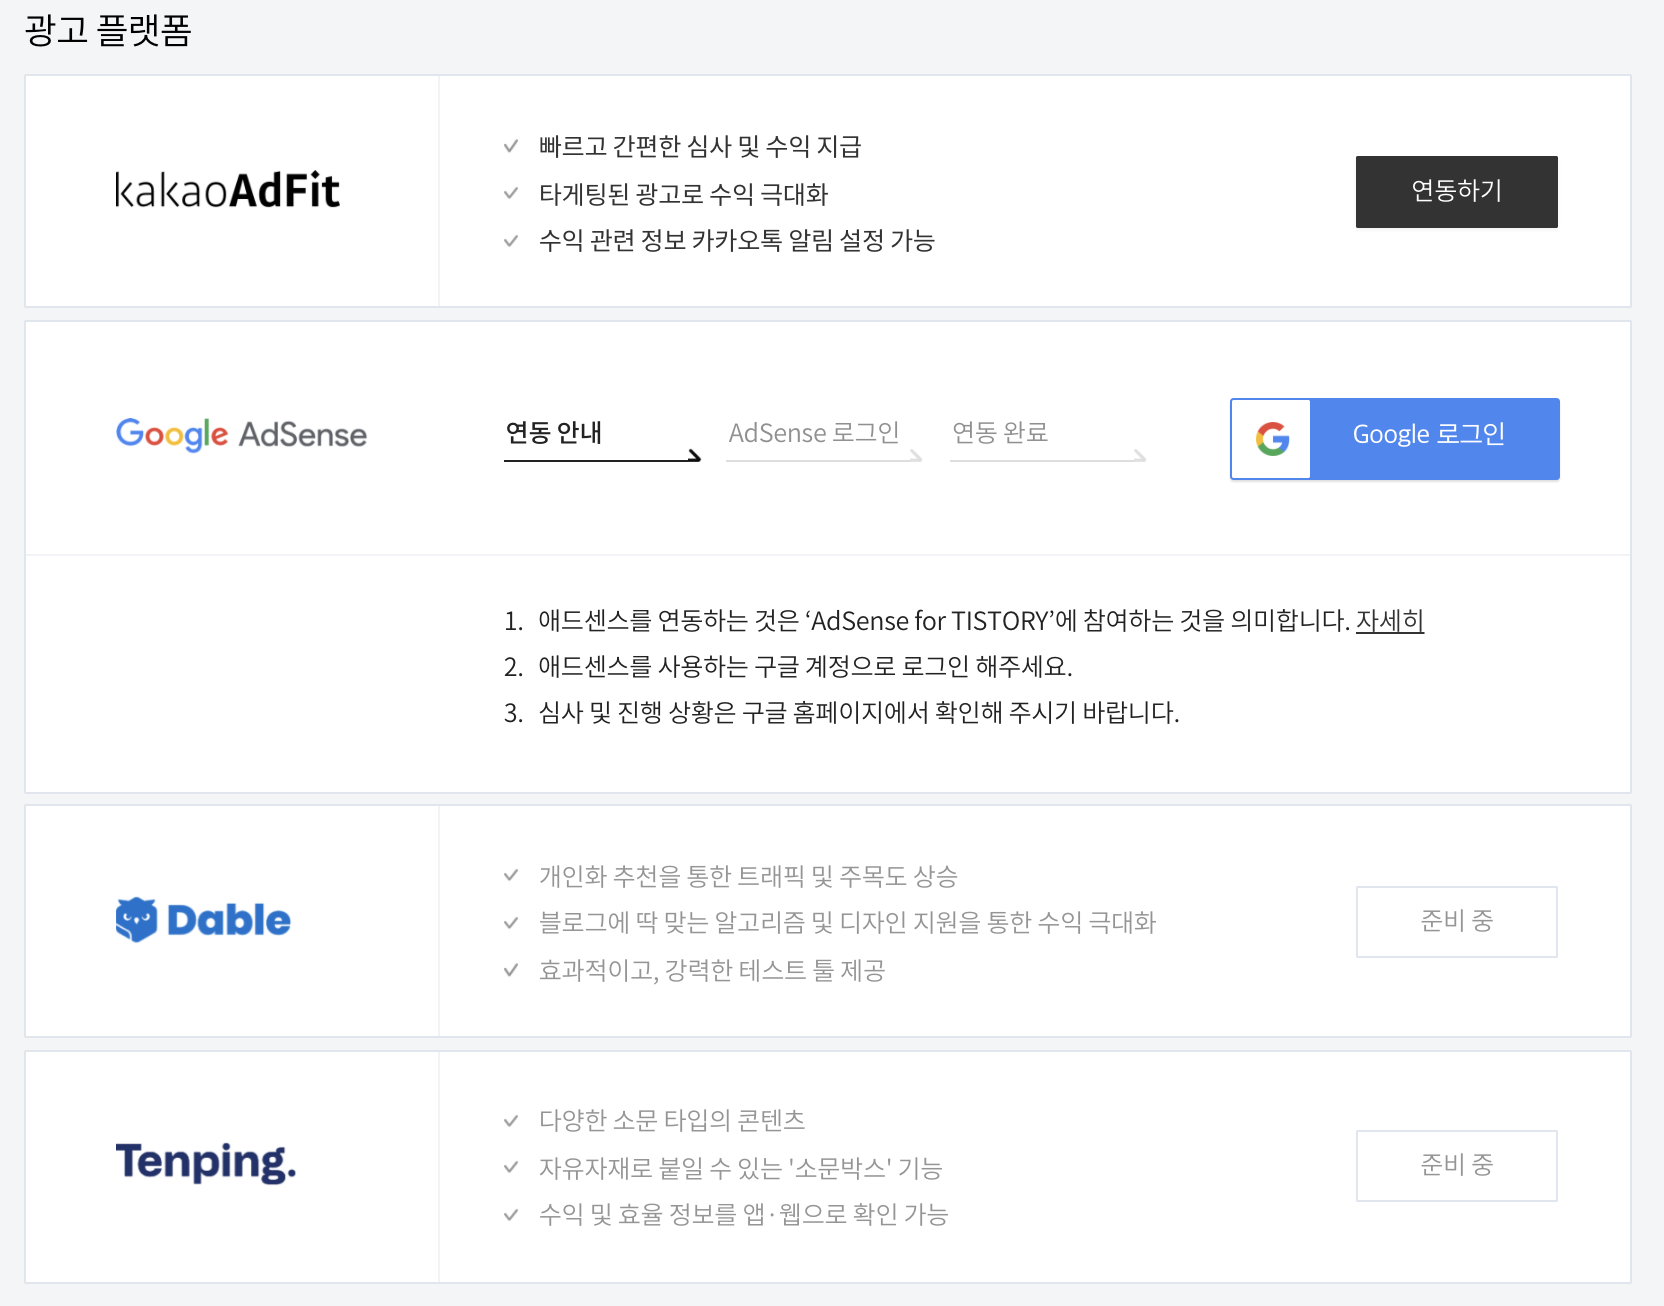Click text 자유자재로 붙일 수 있는 '소문박스' 기능

point(740,1168)
